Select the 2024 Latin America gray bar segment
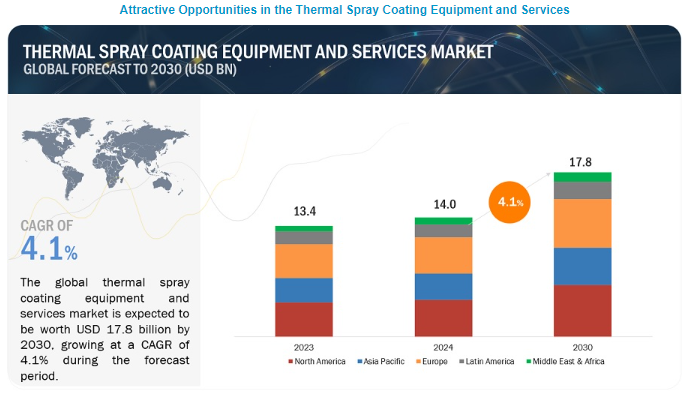This screenshot has height=394, width=686. pyautogui.click(x=444, y=230)
